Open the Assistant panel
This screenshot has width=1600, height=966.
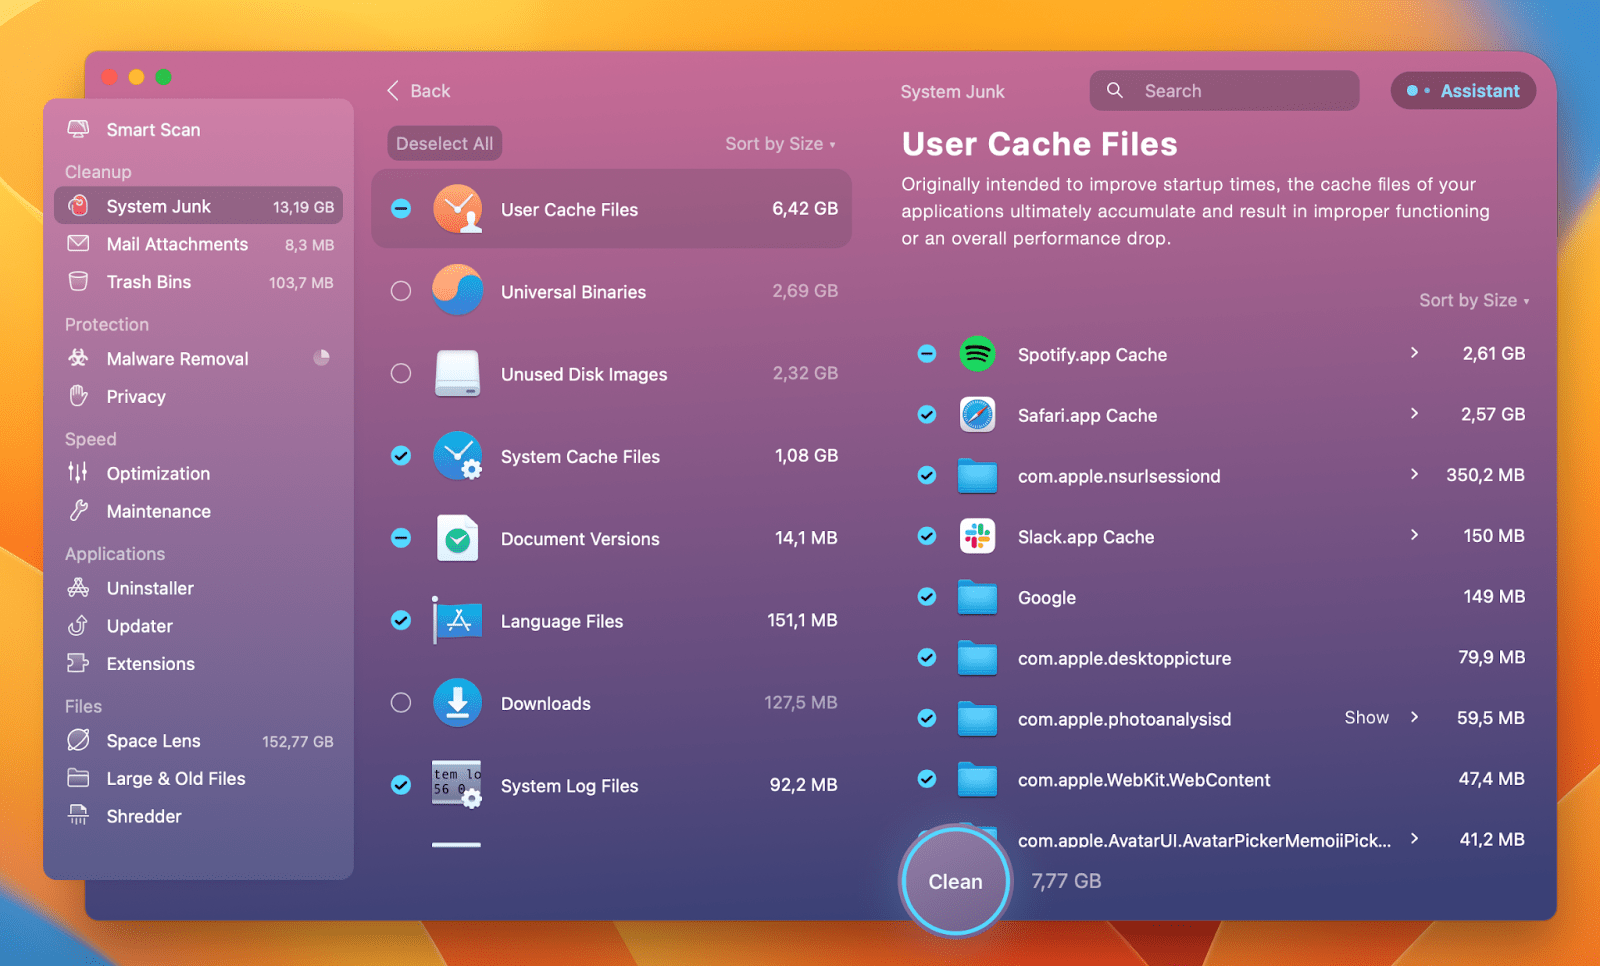click(x=1463, y=91)
